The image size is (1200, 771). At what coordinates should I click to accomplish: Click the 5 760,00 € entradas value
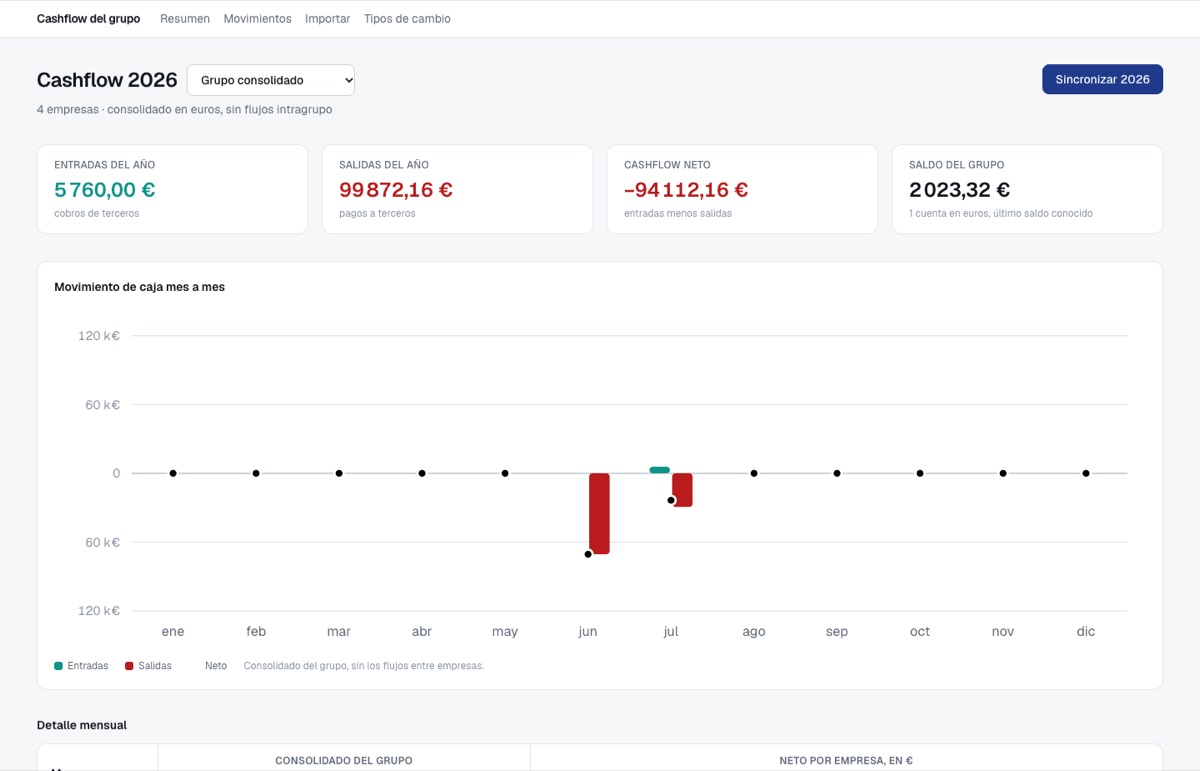105,190
